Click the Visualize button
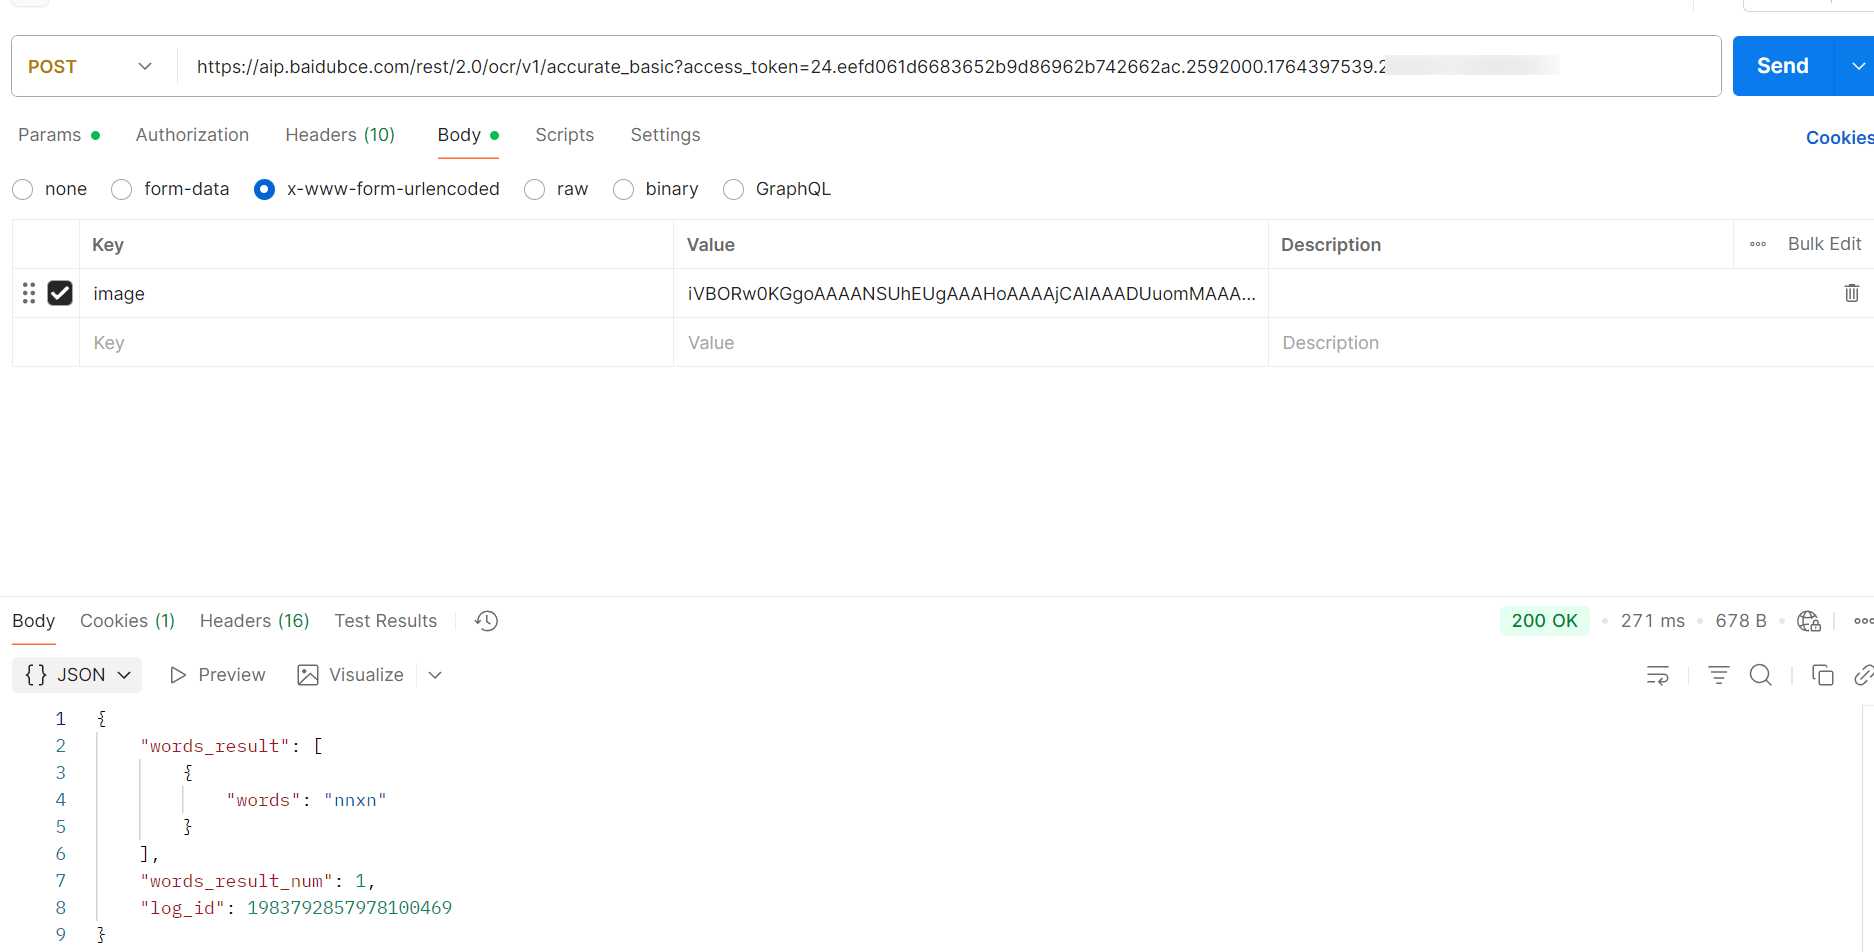Viewport: 1874px width, 952px height. point(350,675)
